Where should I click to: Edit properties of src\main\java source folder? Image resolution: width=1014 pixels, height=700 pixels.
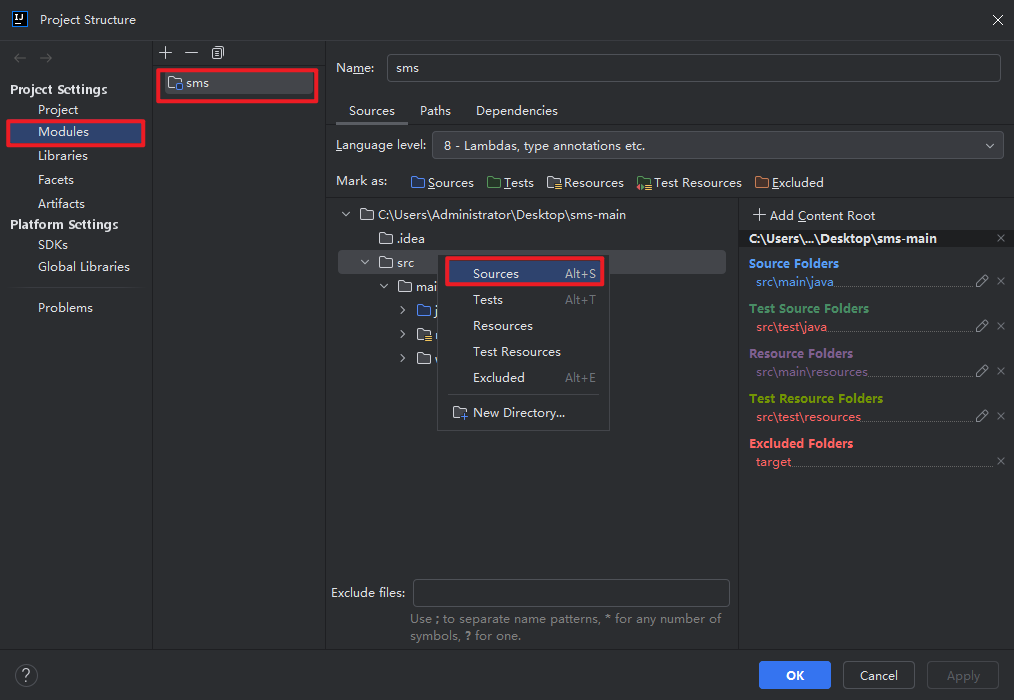coord(982,281)
